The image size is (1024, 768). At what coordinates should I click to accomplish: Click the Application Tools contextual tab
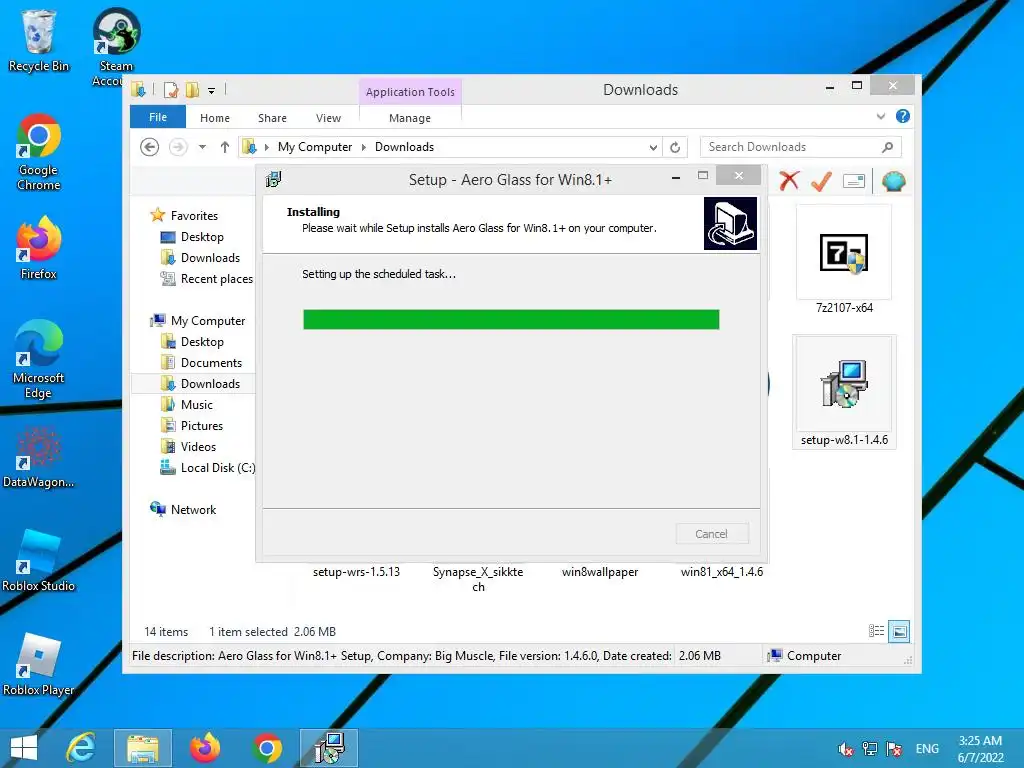pos(410,92)
